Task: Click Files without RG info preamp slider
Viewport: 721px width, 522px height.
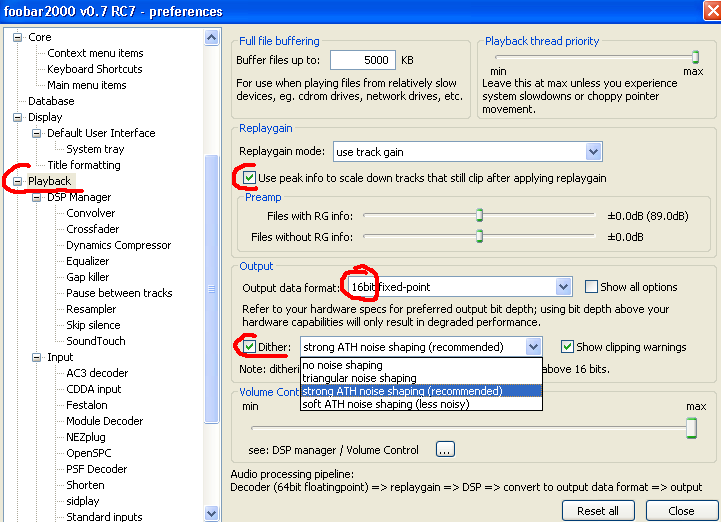Action: pyautogui.click(x=479, y=236)
